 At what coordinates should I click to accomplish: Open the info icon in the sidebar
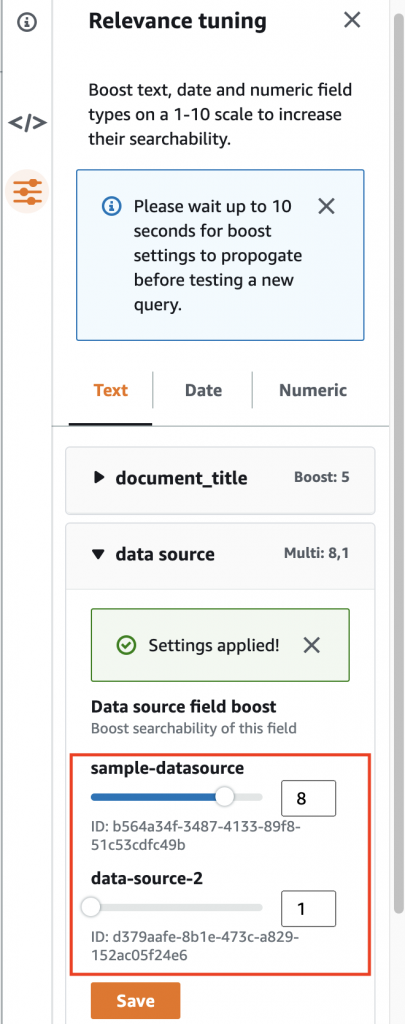pyautogui.click(x=27, y=24)
